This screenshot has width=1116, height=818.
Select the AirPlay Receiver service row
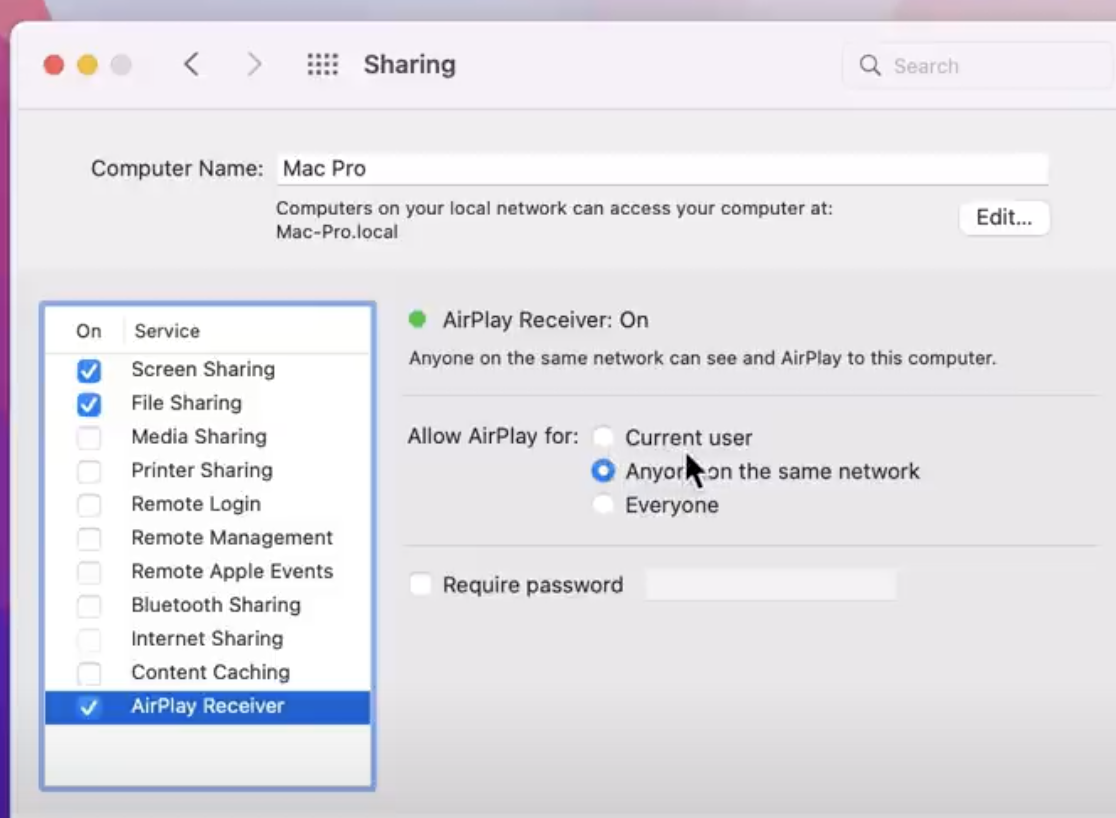[208, 707]
